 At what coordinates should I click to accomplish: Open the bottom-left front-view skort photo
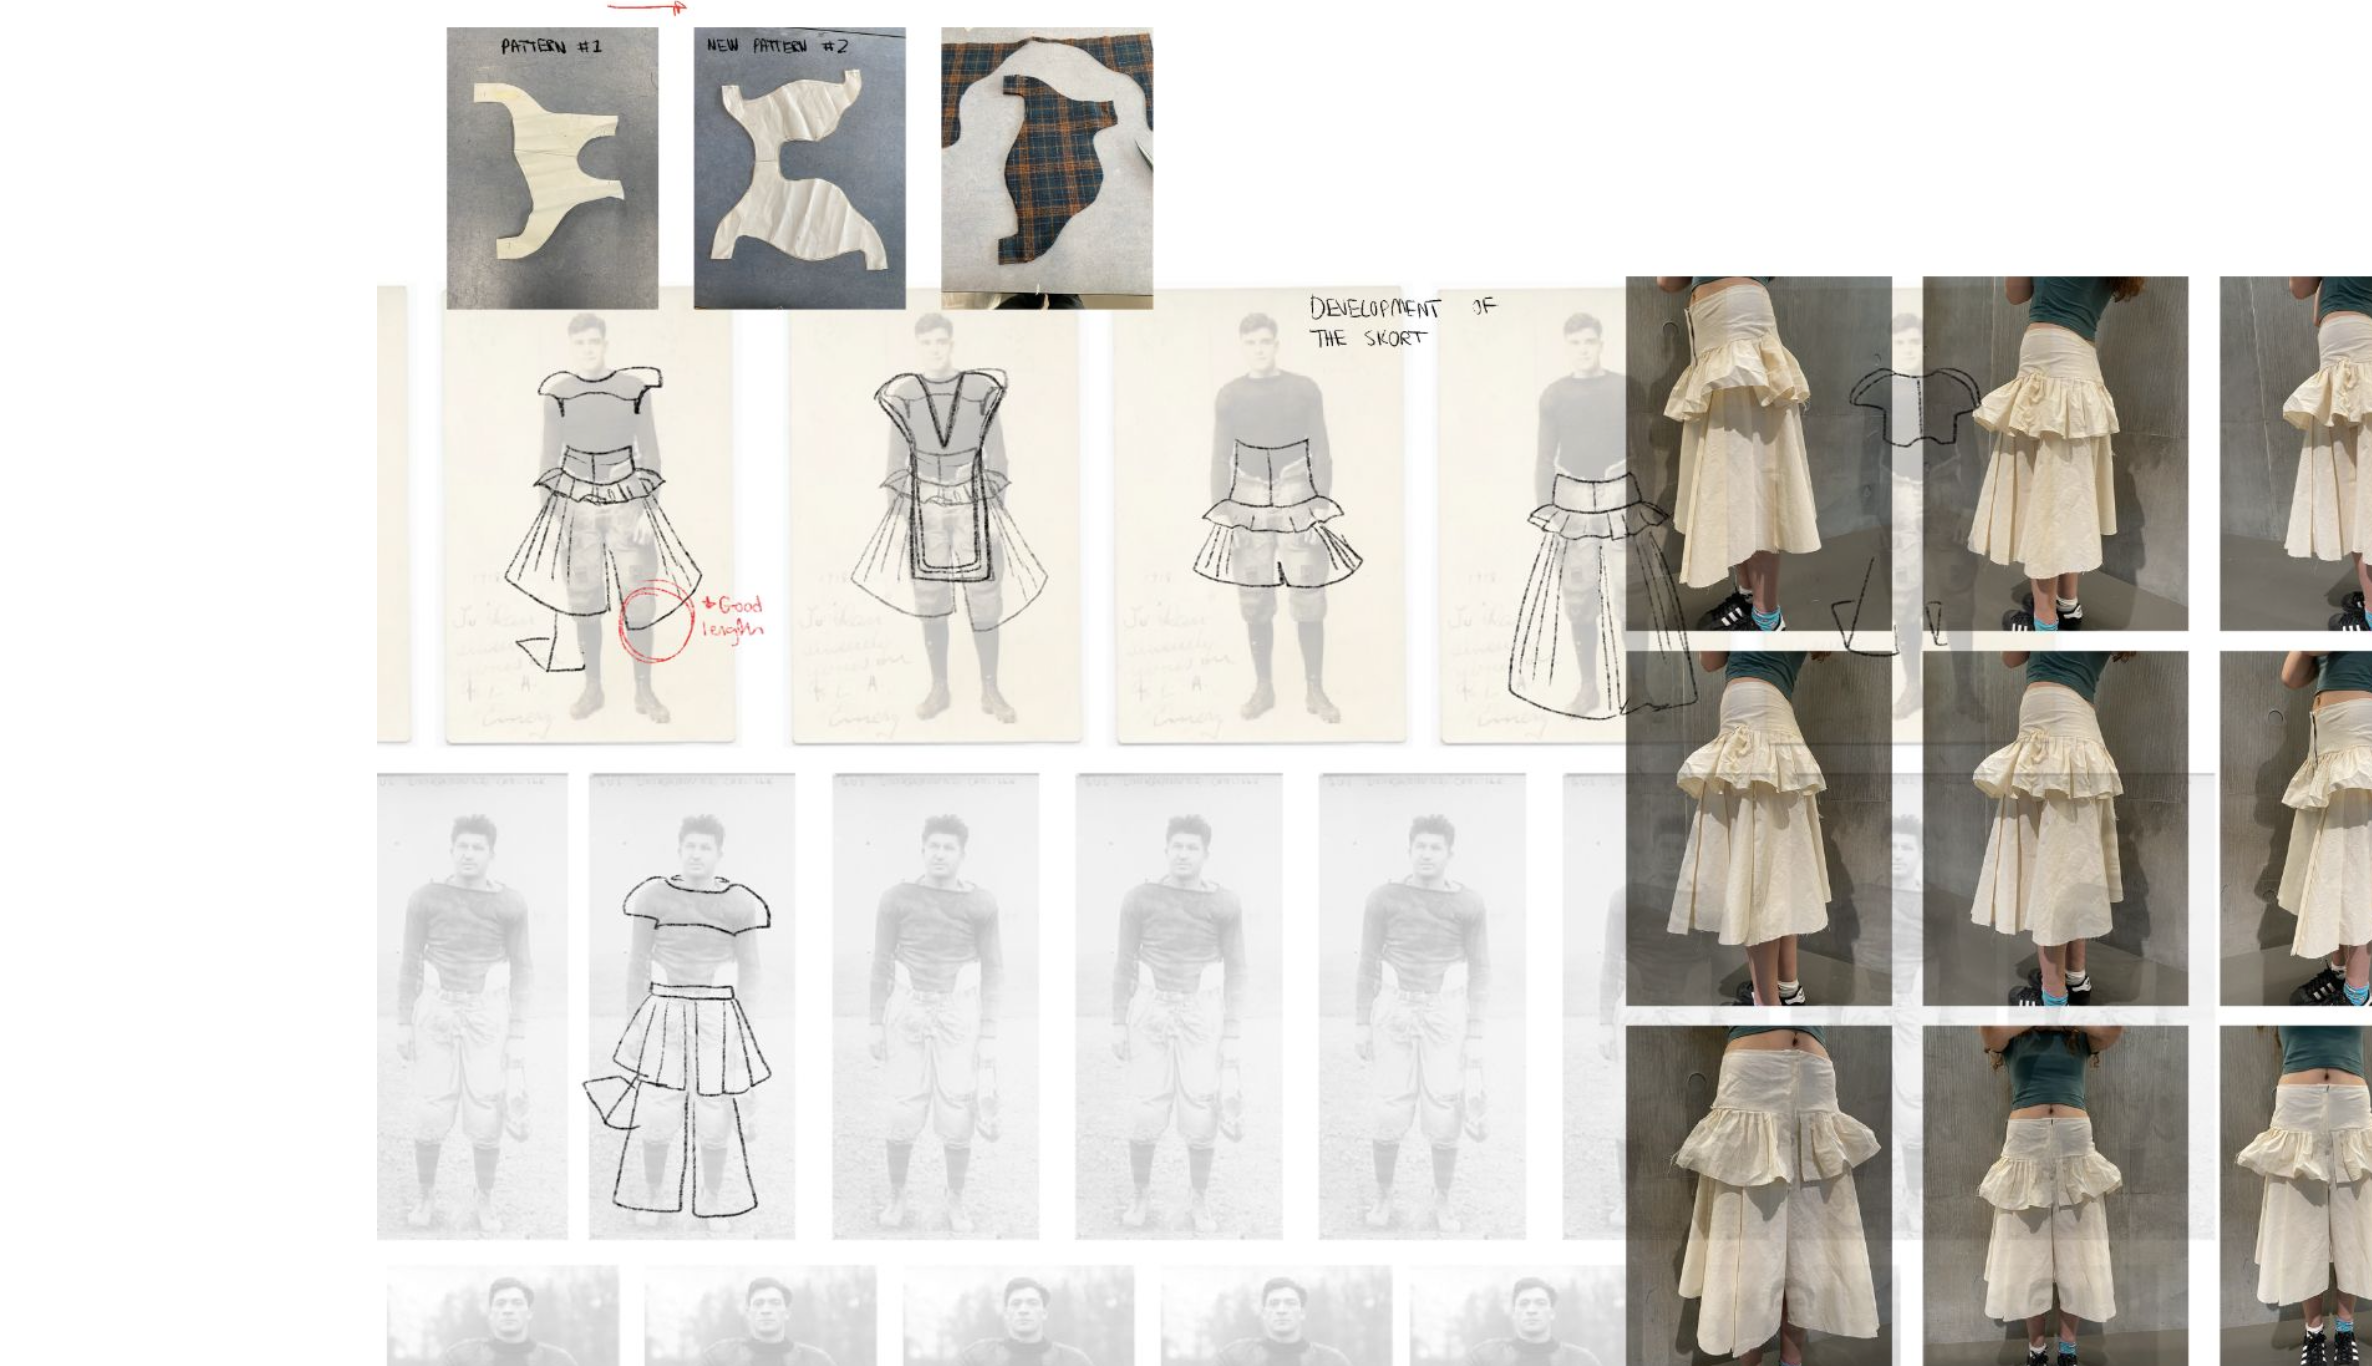[1758, 1195]
